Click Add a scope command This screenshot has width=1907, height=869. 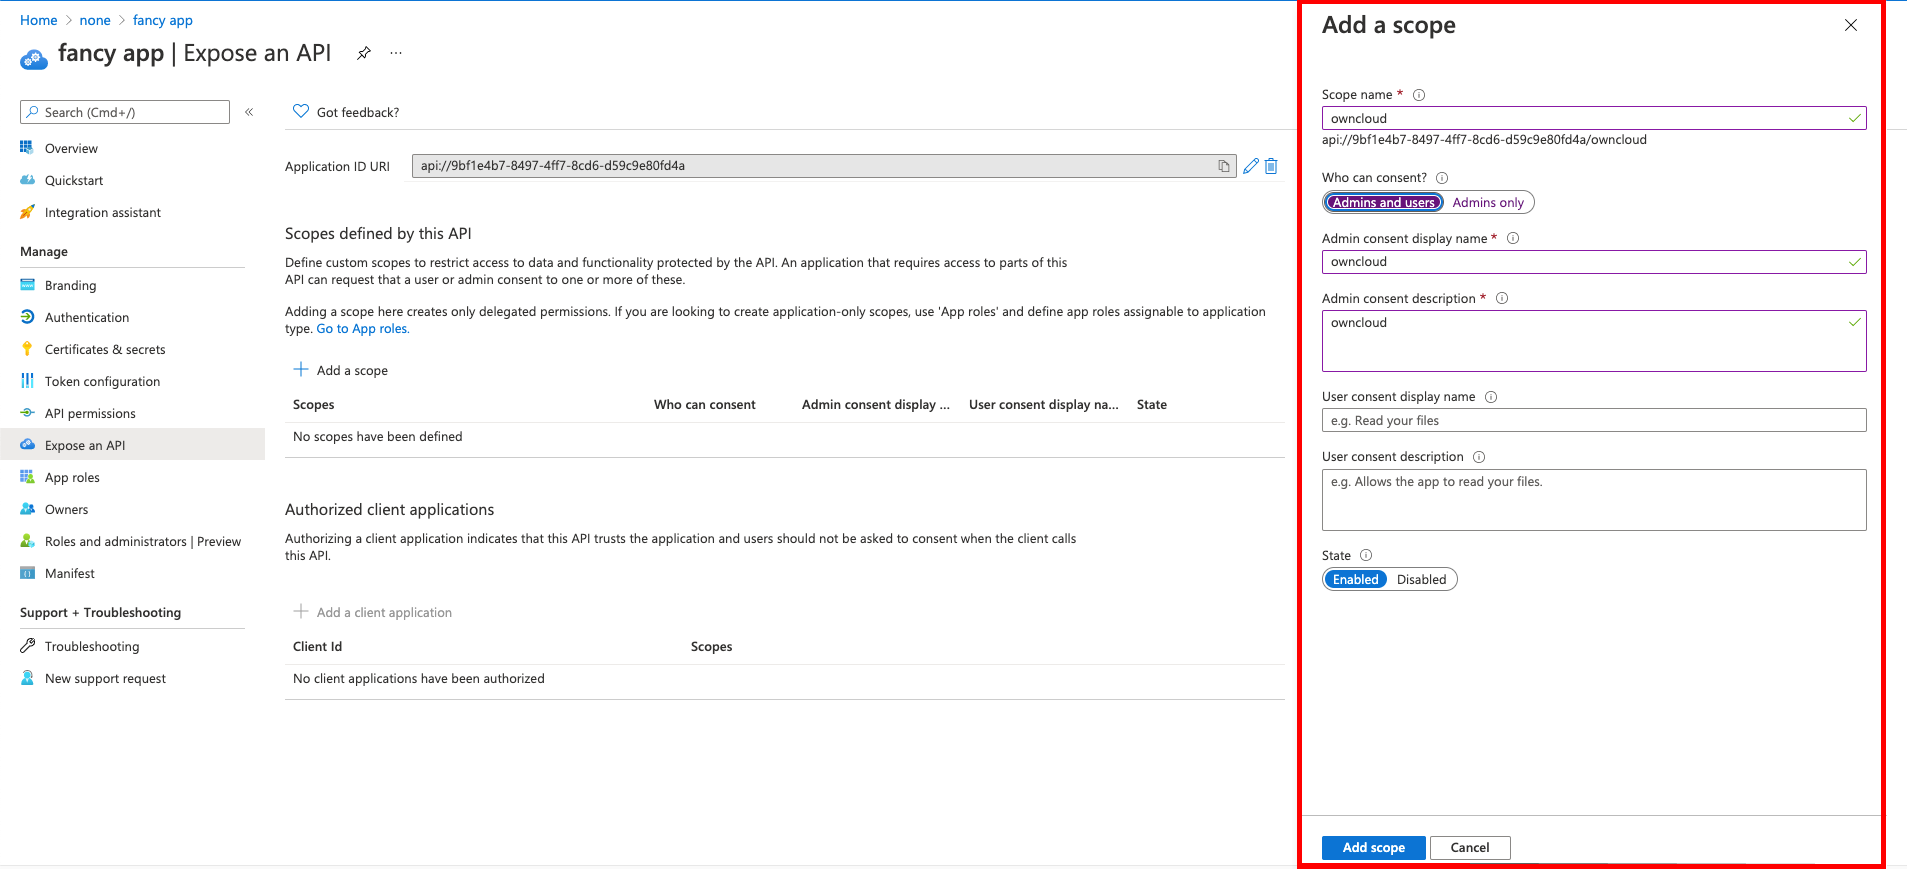click(x=341, y=370)
